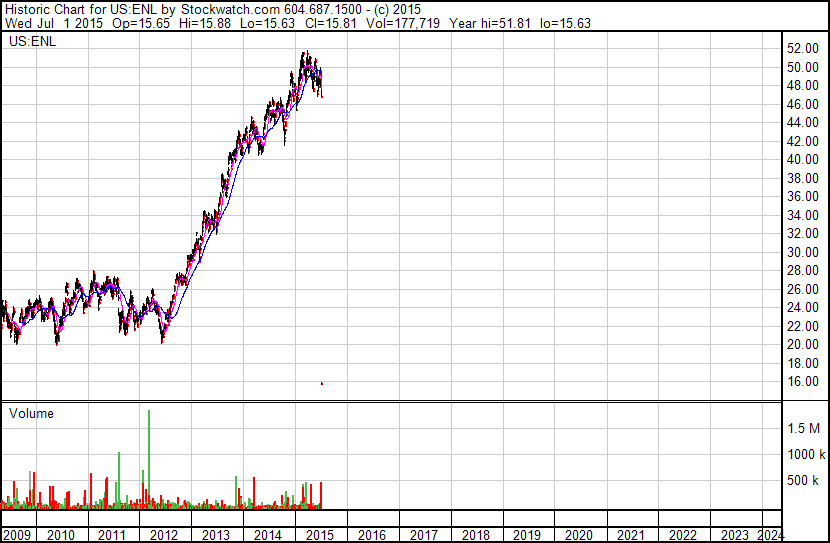The image size is (830, 543).
Task: Click the isolated red price mark near 16.00
Action: [x=321, y=383]
